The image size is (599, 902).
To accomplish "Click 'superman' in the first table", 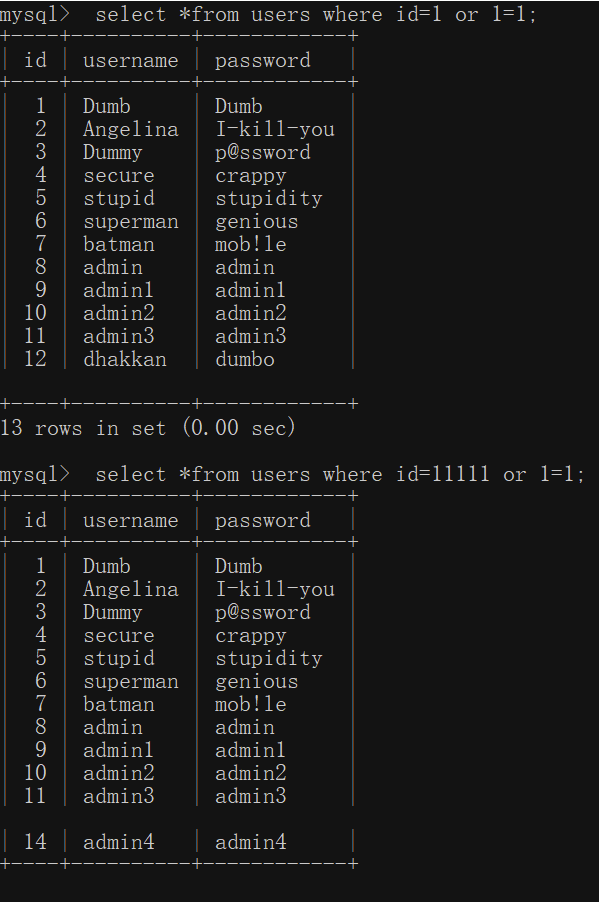I will click(x=131, y=222).
